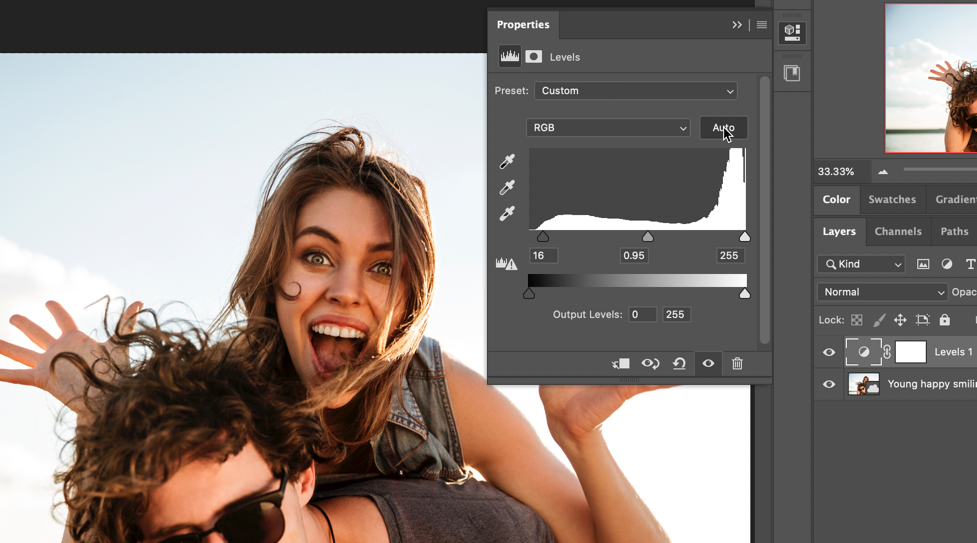Pick the black point eyedropper

click(507, 162)
